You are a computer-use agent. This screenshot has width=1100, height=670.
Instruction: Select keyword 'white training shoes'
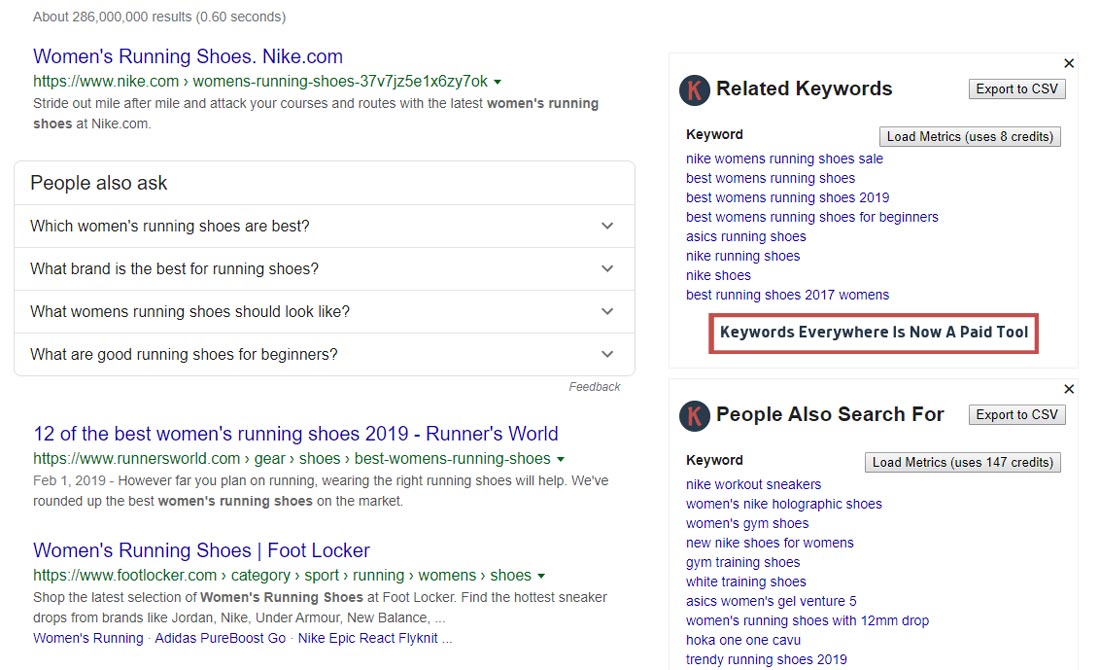tap(746, 582)
